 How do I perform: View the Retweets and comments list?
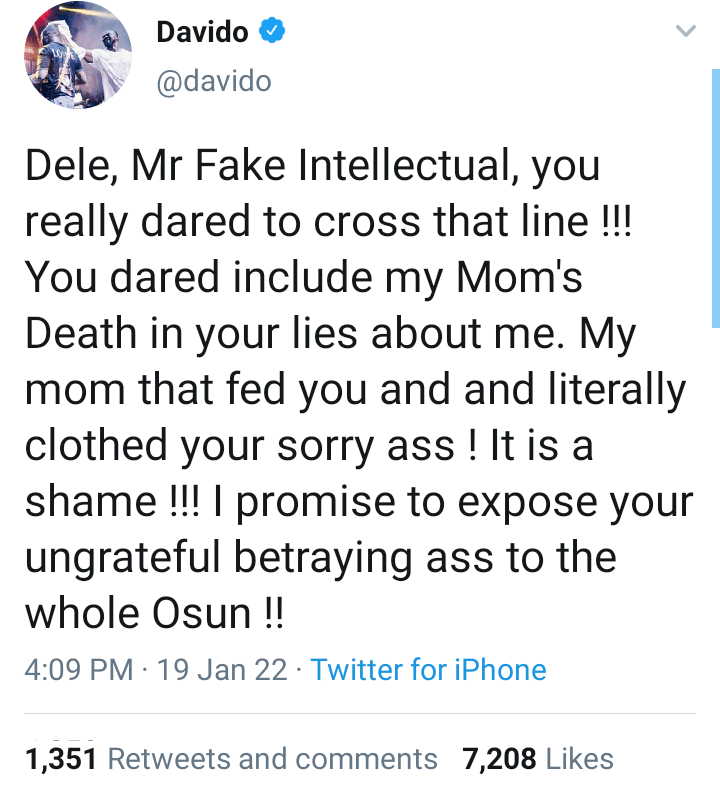tap(272, 759)
